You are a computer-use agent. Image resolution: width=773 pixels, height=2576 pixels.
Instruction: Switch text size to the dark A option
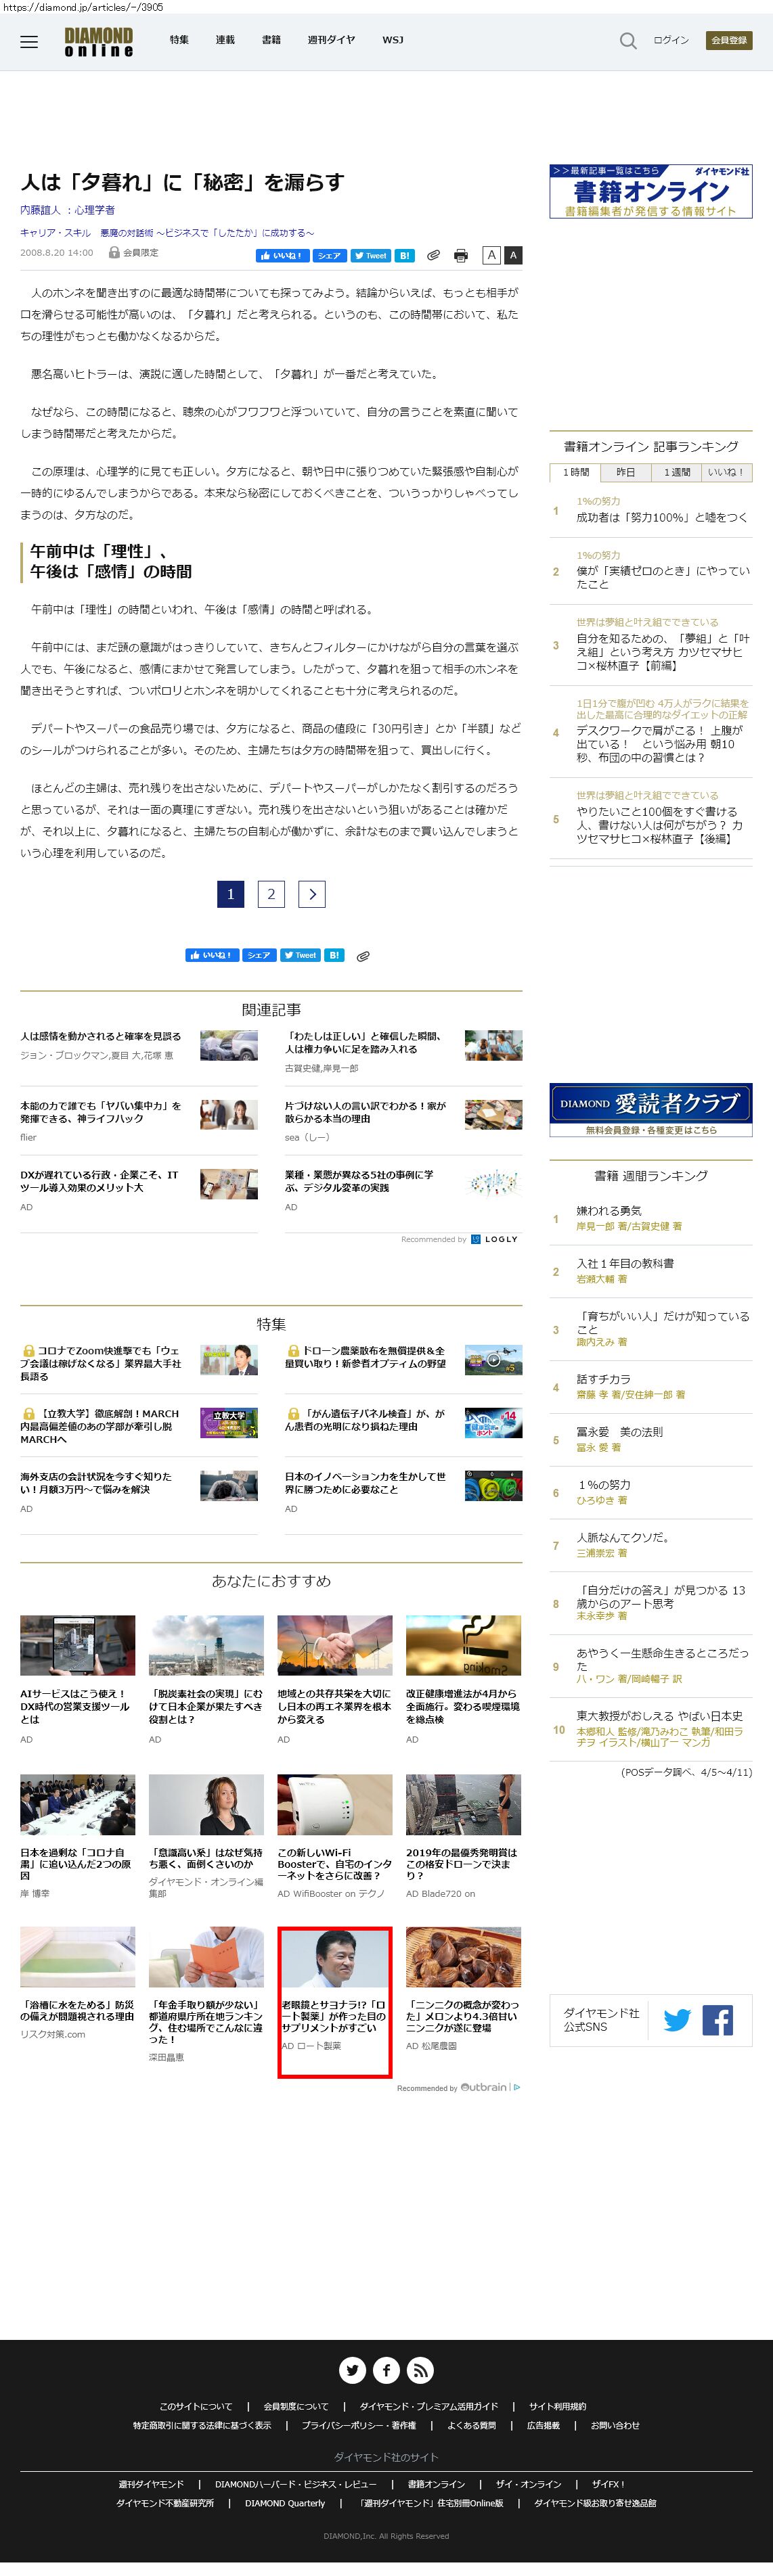[x=513, y=256]
